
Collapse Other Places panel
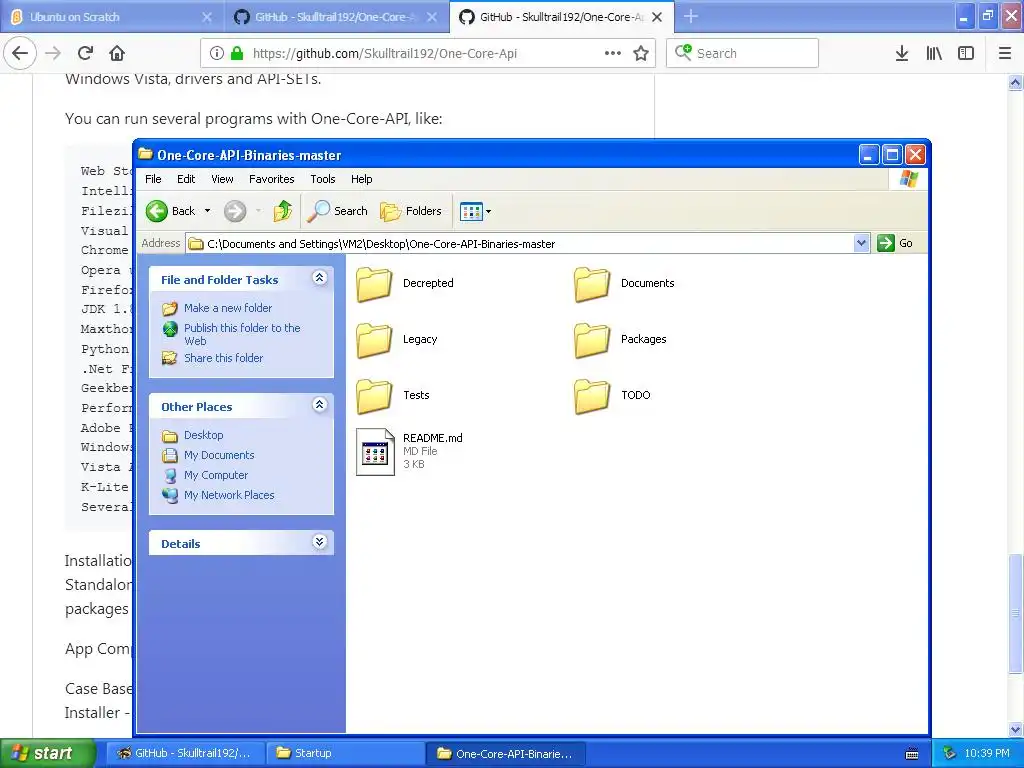(x=319, y=405)
